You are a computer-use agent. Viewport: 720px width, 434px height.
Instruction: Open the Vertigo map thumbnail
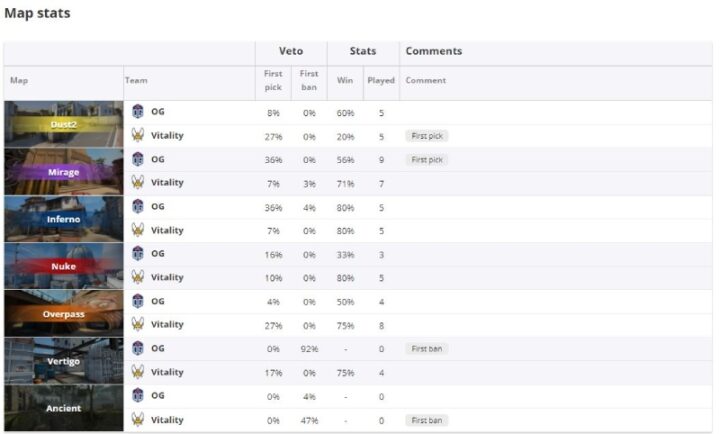tap(63, 360)
